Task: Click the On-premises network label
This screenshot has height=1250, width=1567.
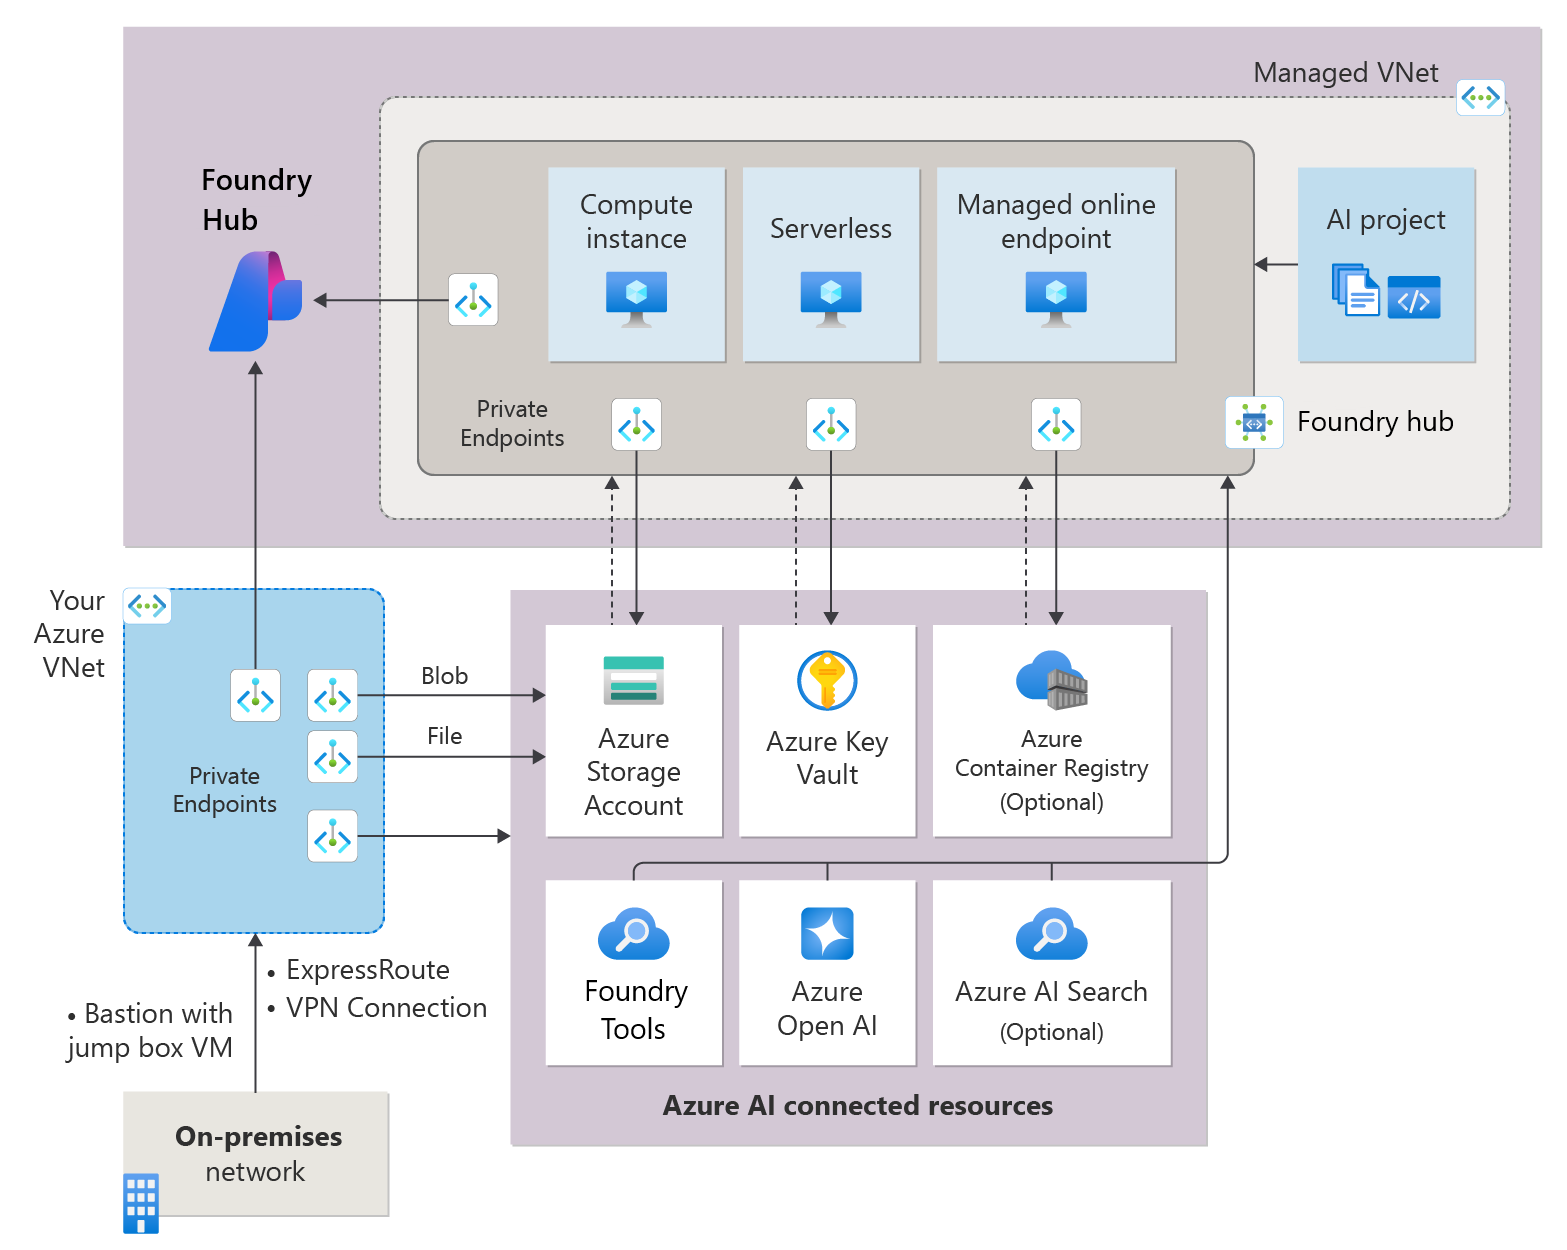Action: 258,1154
